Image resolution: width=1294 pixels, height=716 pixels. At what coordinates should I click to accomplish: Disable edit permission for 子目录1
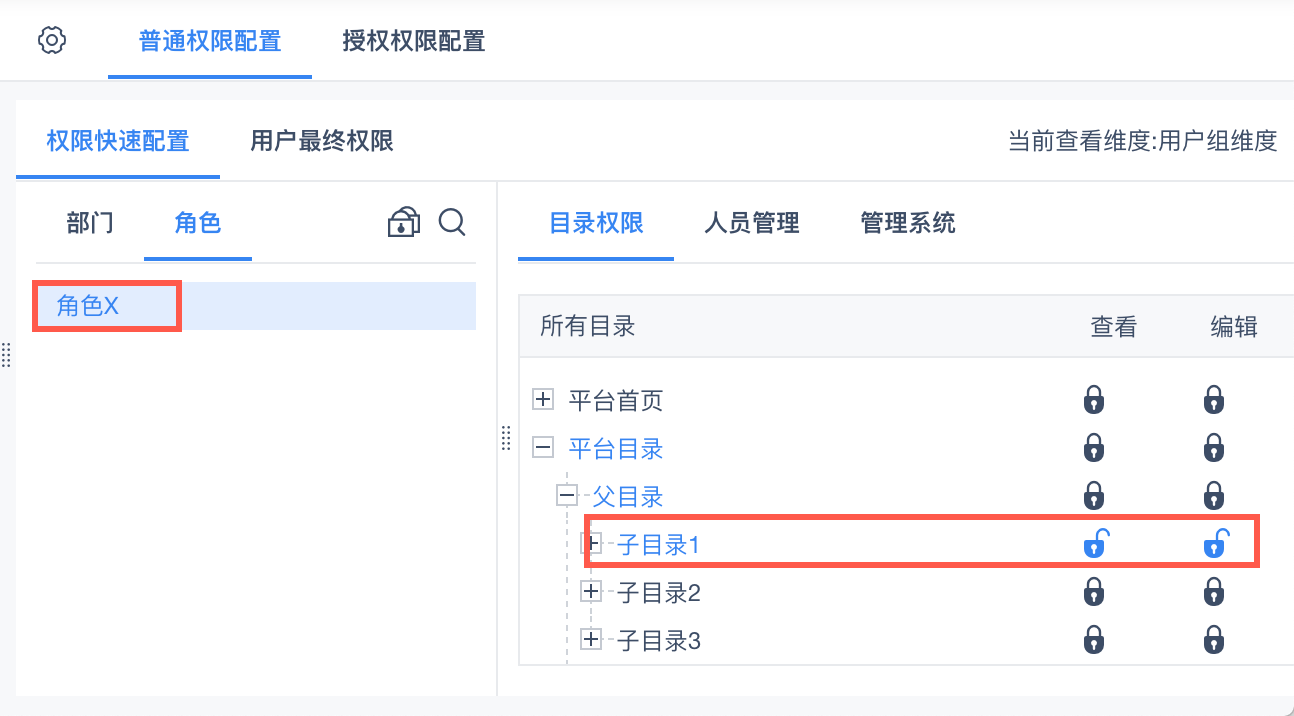click(x=1214, y=544)
